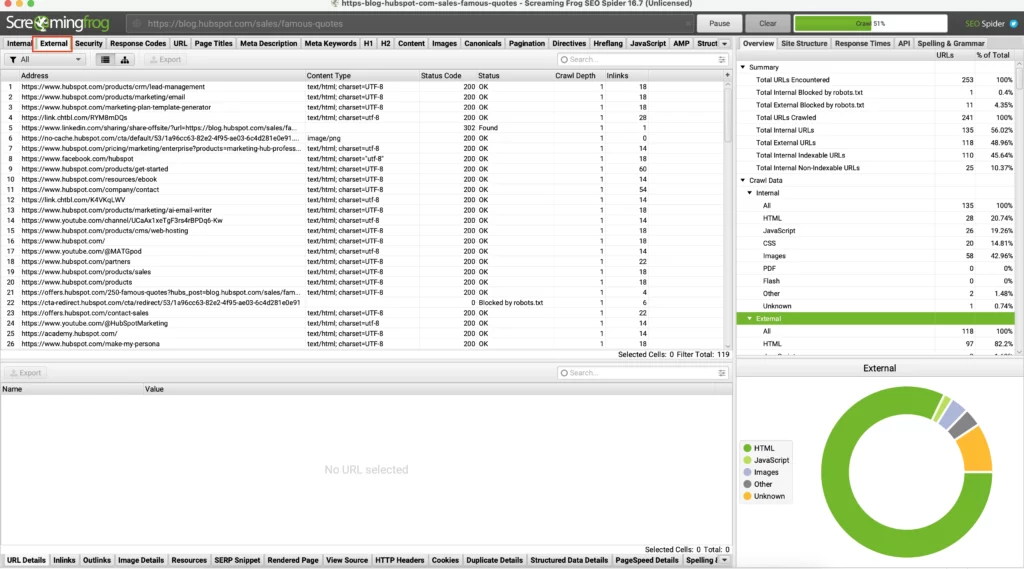Click the Twitter bird icon
The height and width of the screenshot is (569, 1024).
coord(1014,24)
